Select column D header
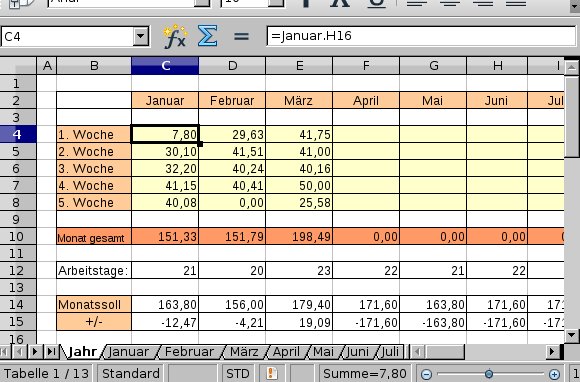Viewport: 580px width, 382px height. (x=232, y=66)
